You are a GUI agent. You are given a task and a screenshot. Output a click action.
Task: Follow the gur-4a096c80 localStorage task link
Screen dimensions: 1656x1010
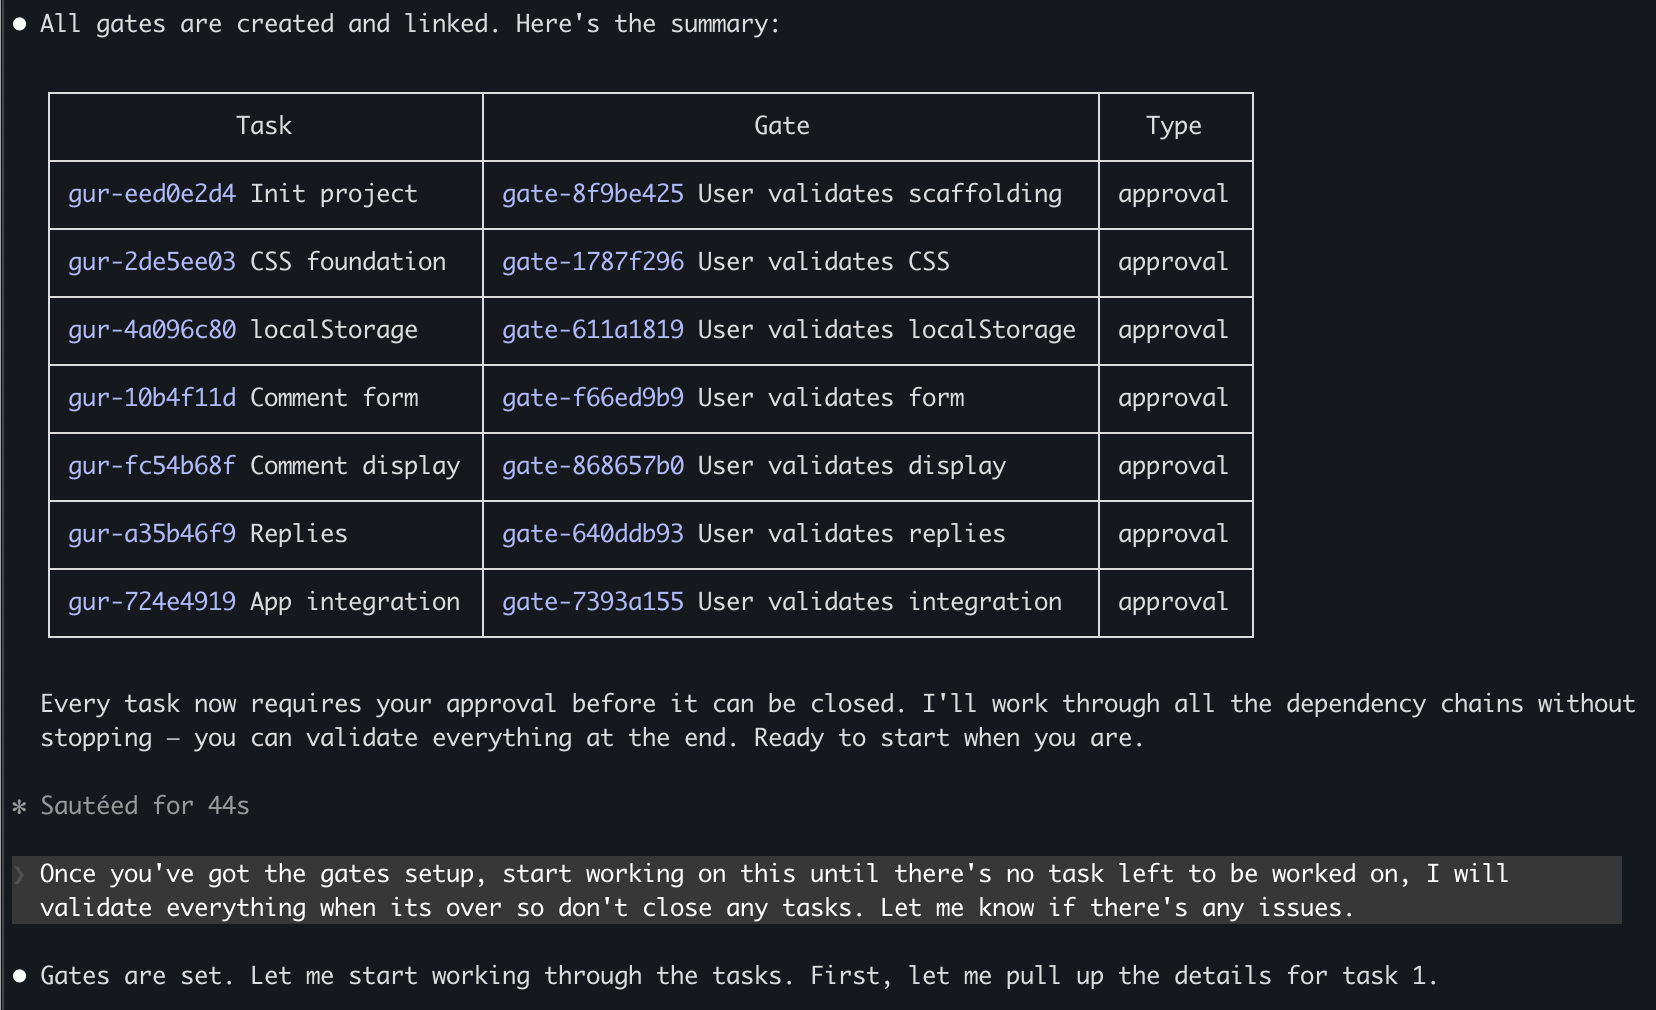point(152,330)
